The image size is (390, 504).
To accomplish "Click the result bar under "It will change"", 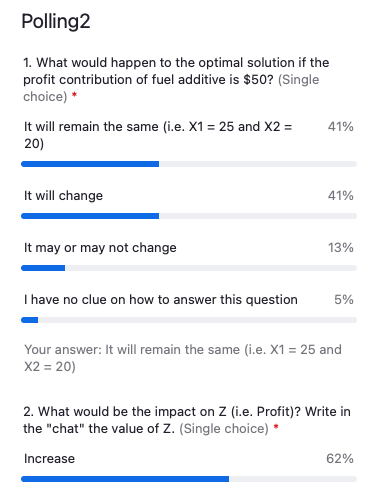I will click(189, 216).
